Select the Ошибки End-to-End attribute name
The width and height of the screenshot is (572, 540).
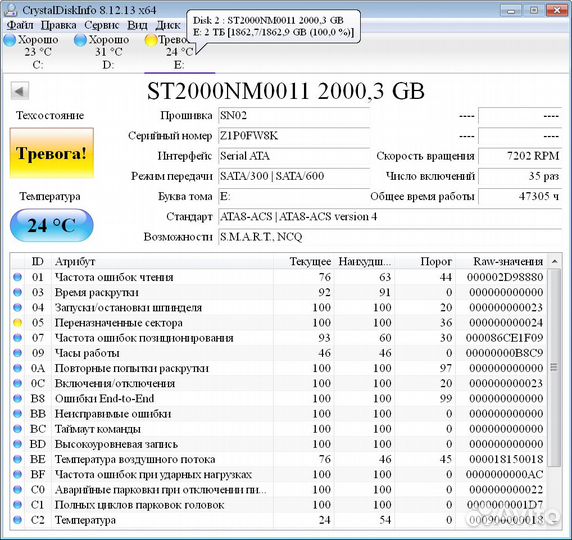104,399
